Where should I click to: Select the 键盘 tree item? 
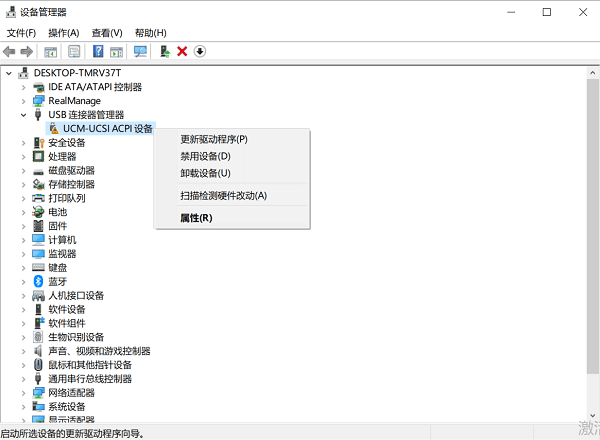coord(57,268)
